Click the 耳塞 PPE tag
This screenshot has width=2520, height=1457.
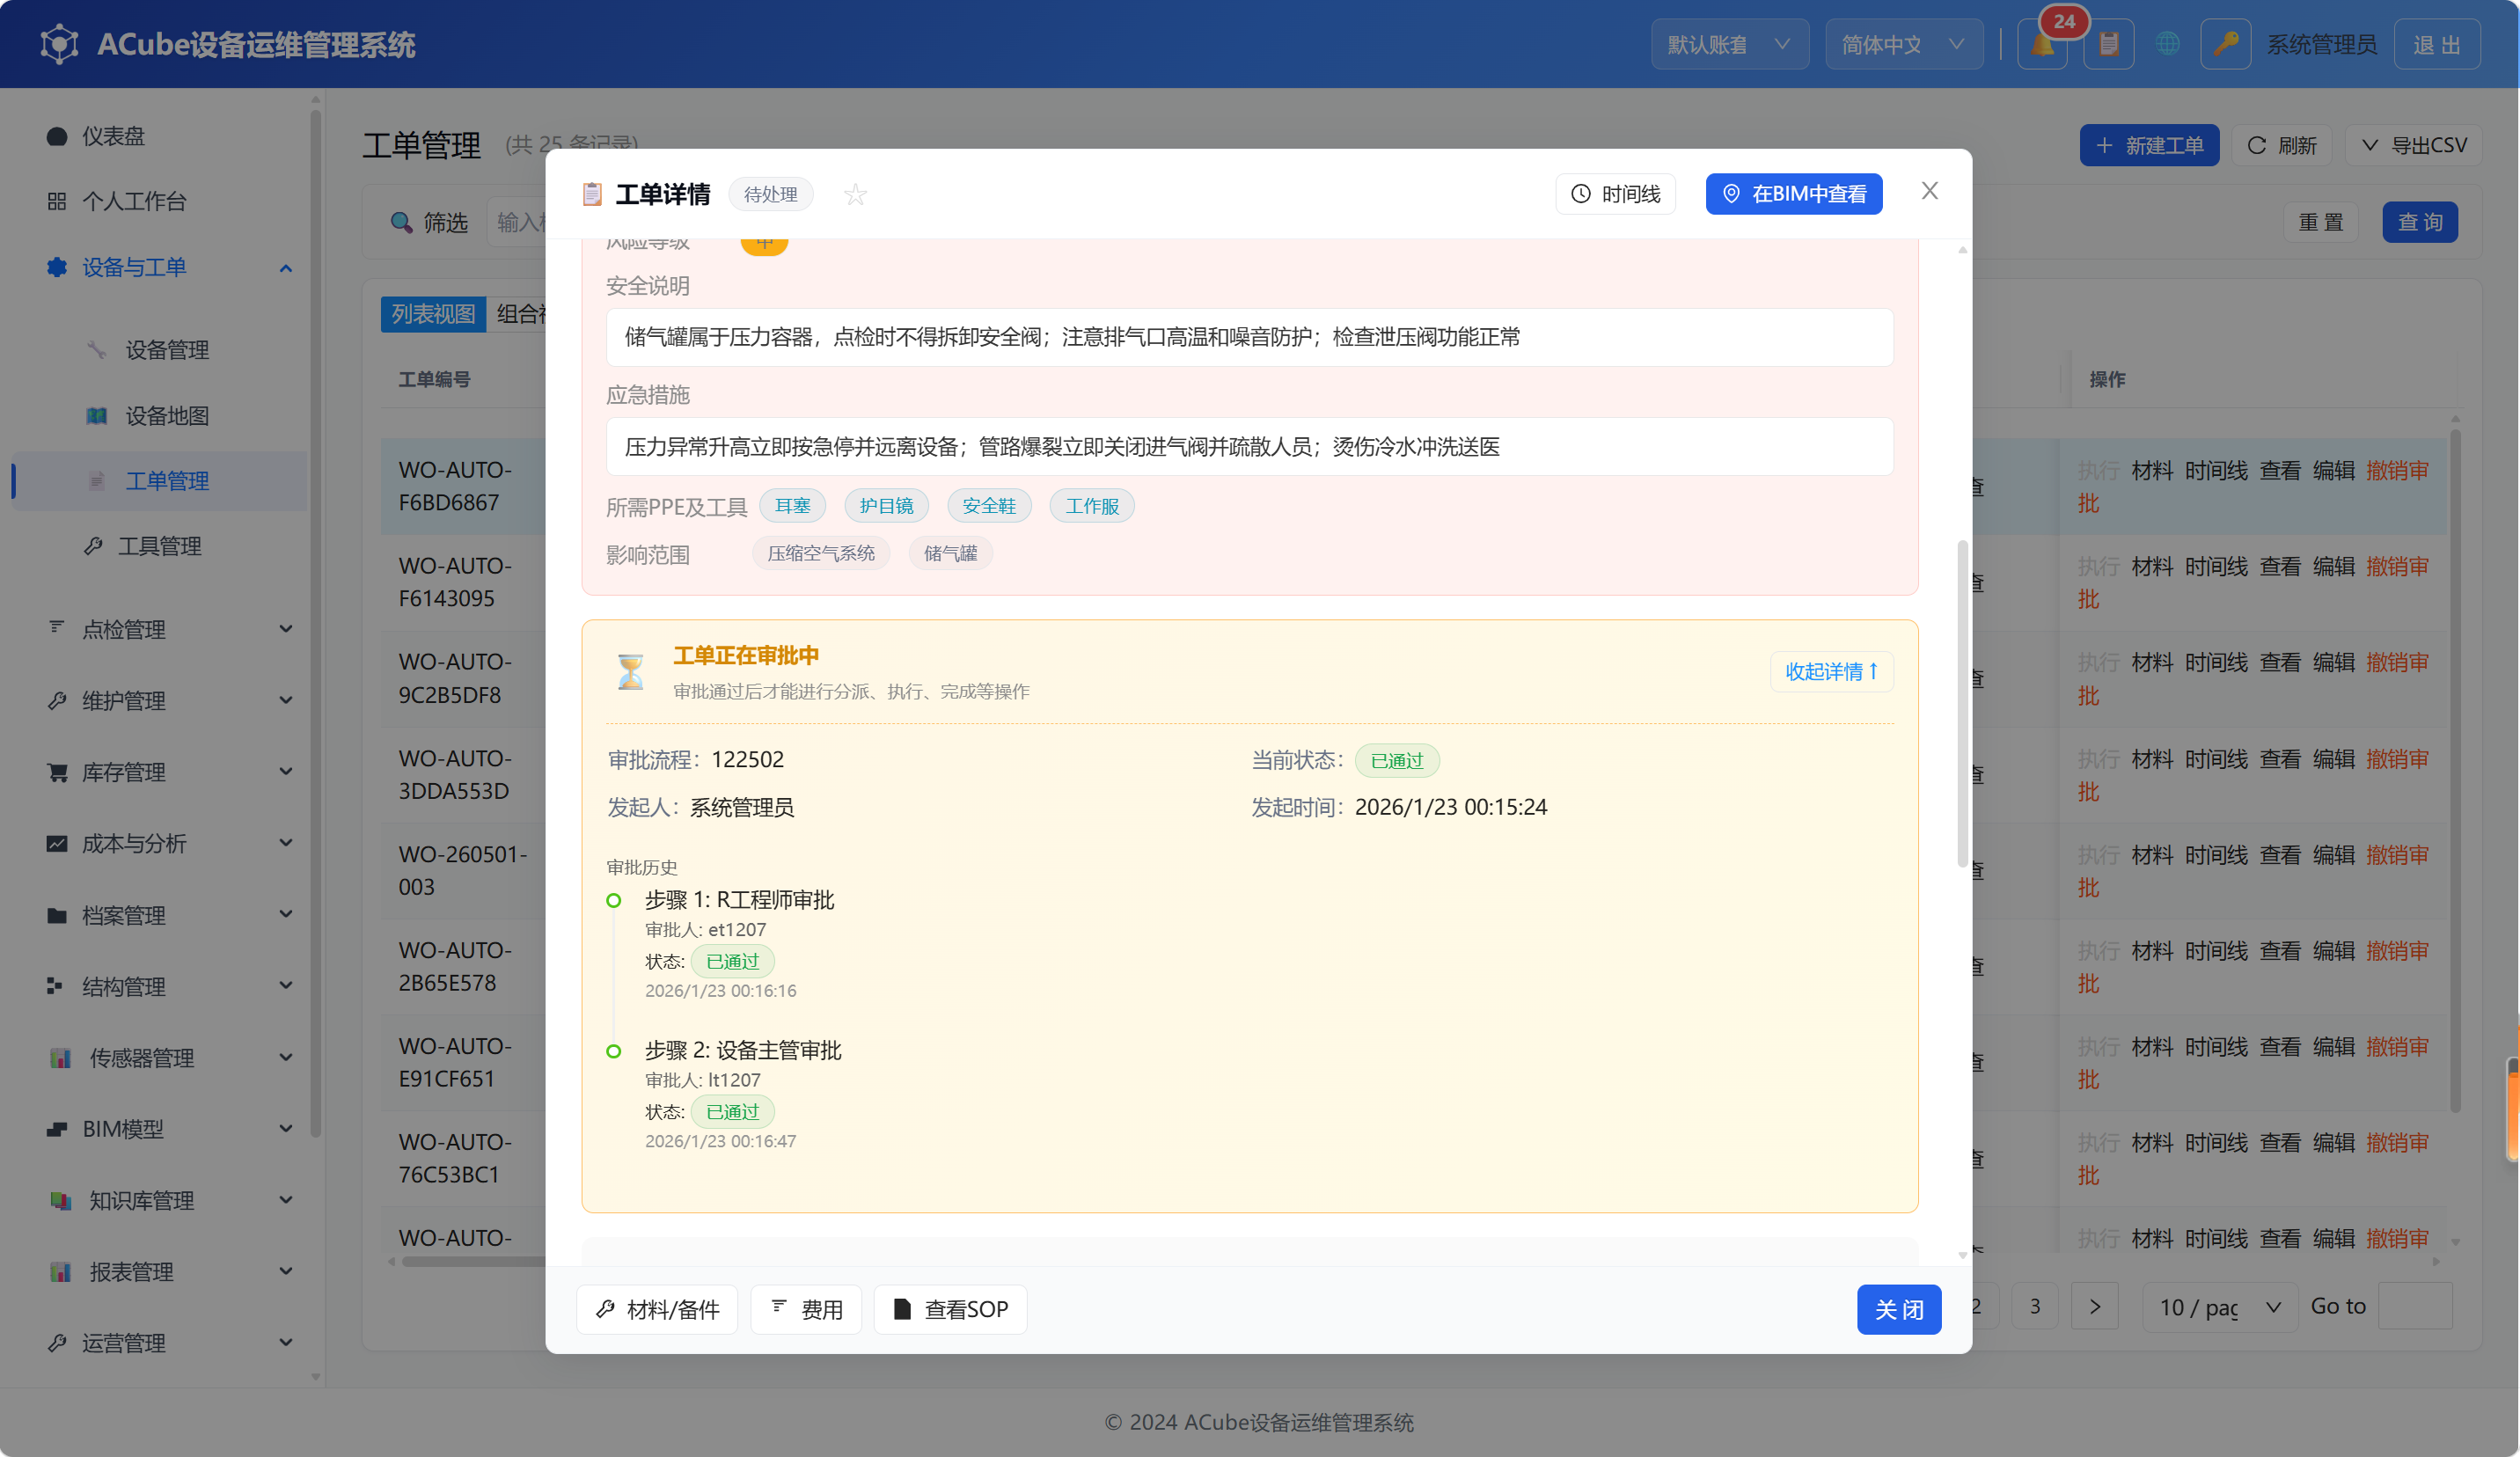pyautogui.click(x=792, y=506)
